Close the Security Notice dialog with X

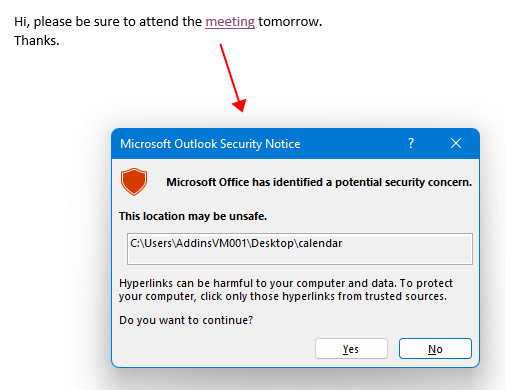[x=456, y=143]
